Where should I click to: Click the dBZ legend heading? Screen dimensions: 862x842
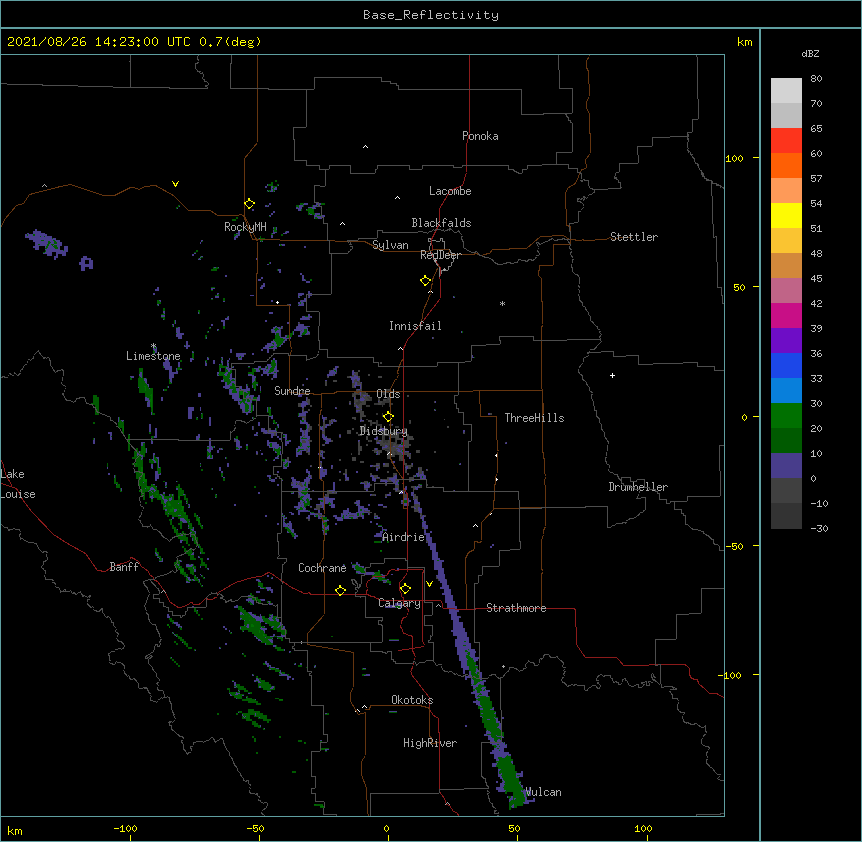pos(810,53)
